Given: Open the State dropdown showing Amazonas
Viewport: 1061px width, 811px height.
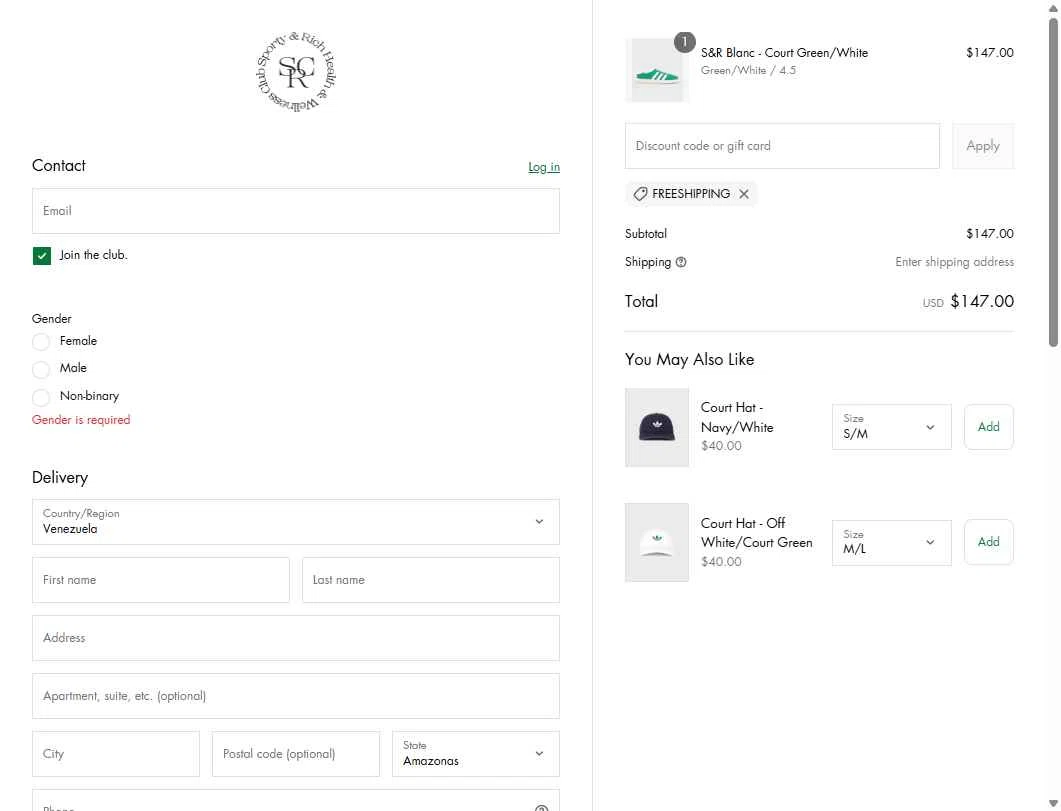Looking at the screenshot, I should pos(476,754).
